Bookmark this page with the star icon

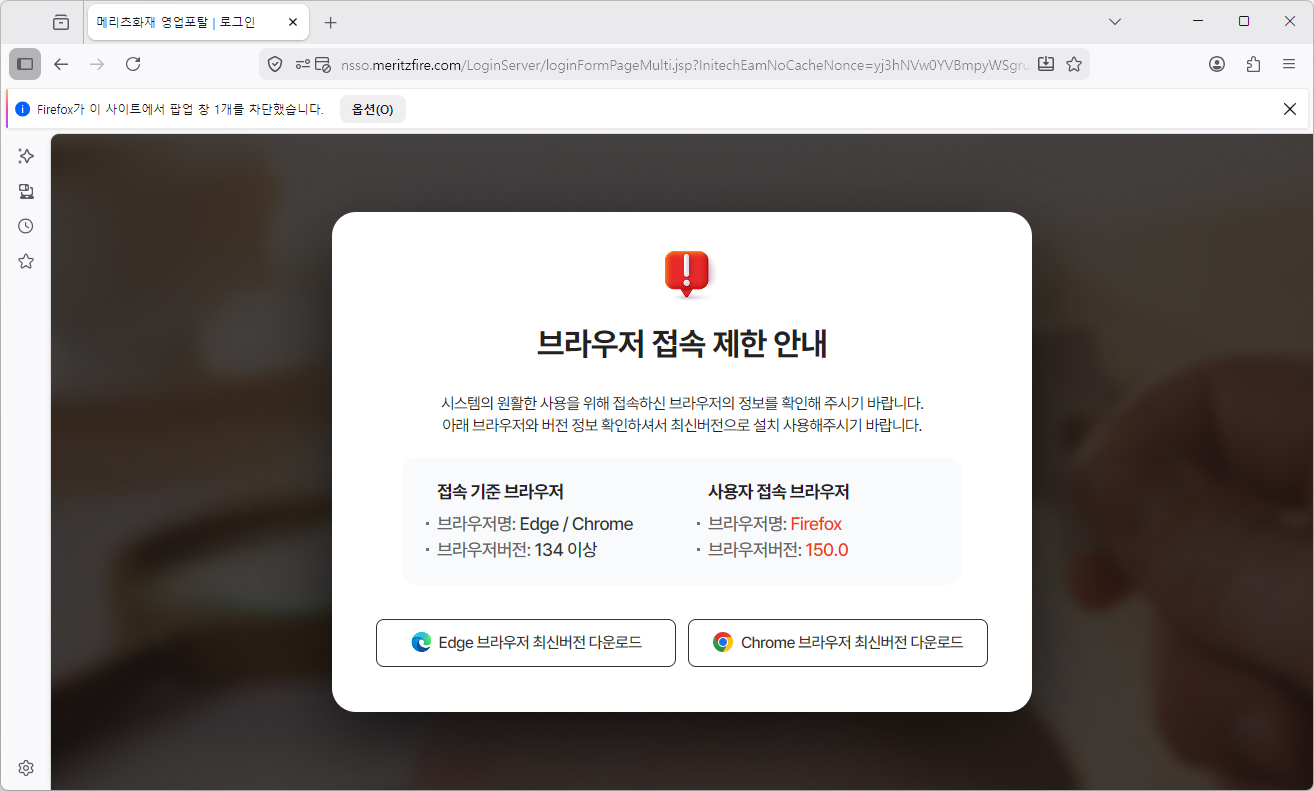(1074, 64)
